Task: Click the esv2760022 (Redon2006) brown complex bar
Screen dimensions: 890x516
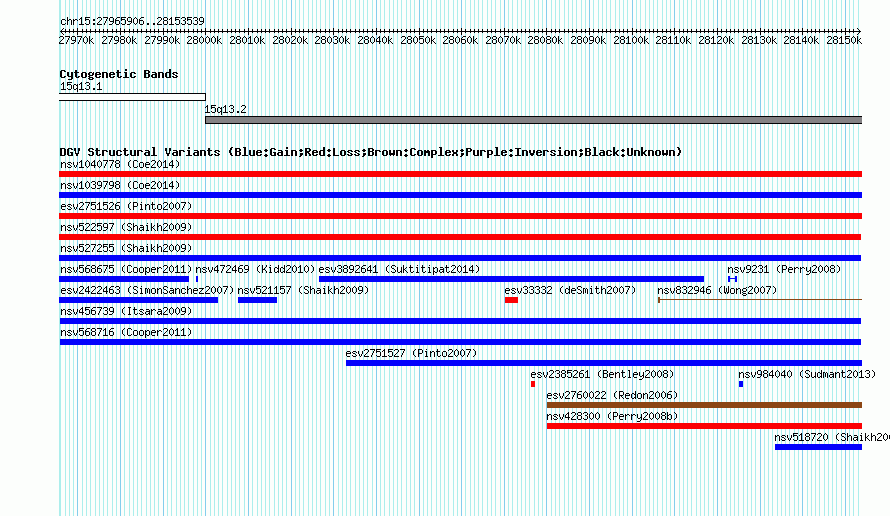Action: coord(704,405)
